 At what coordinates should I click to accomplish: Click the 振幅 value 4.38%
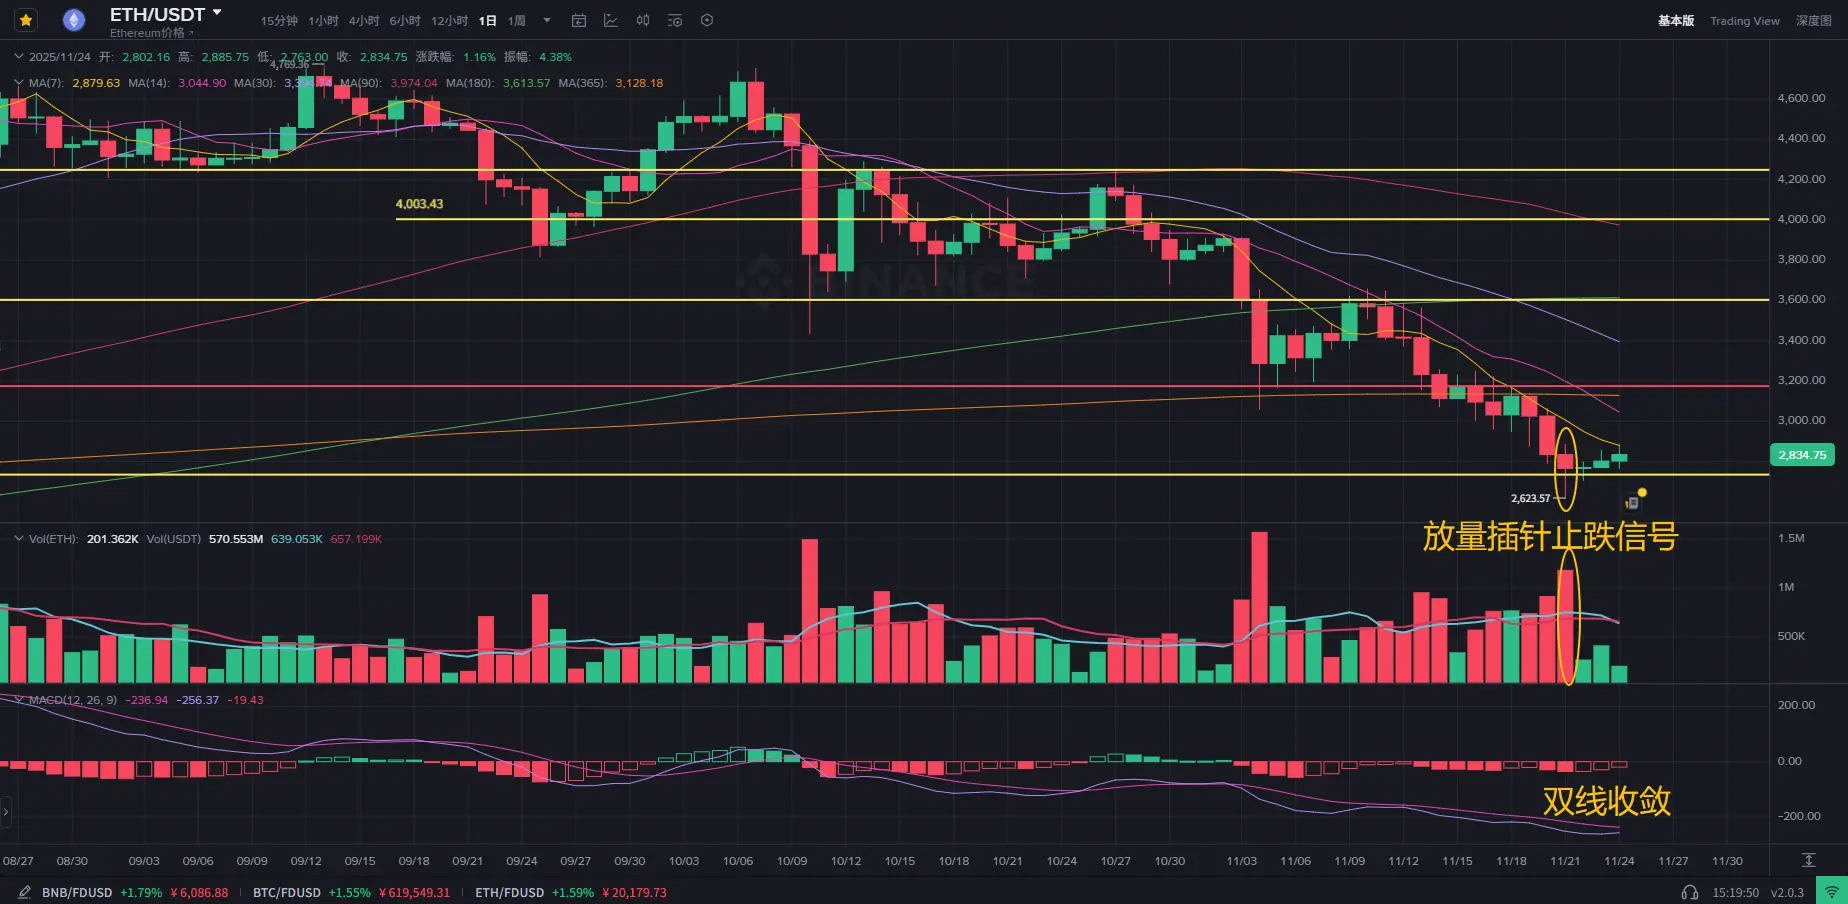point(555,57)
